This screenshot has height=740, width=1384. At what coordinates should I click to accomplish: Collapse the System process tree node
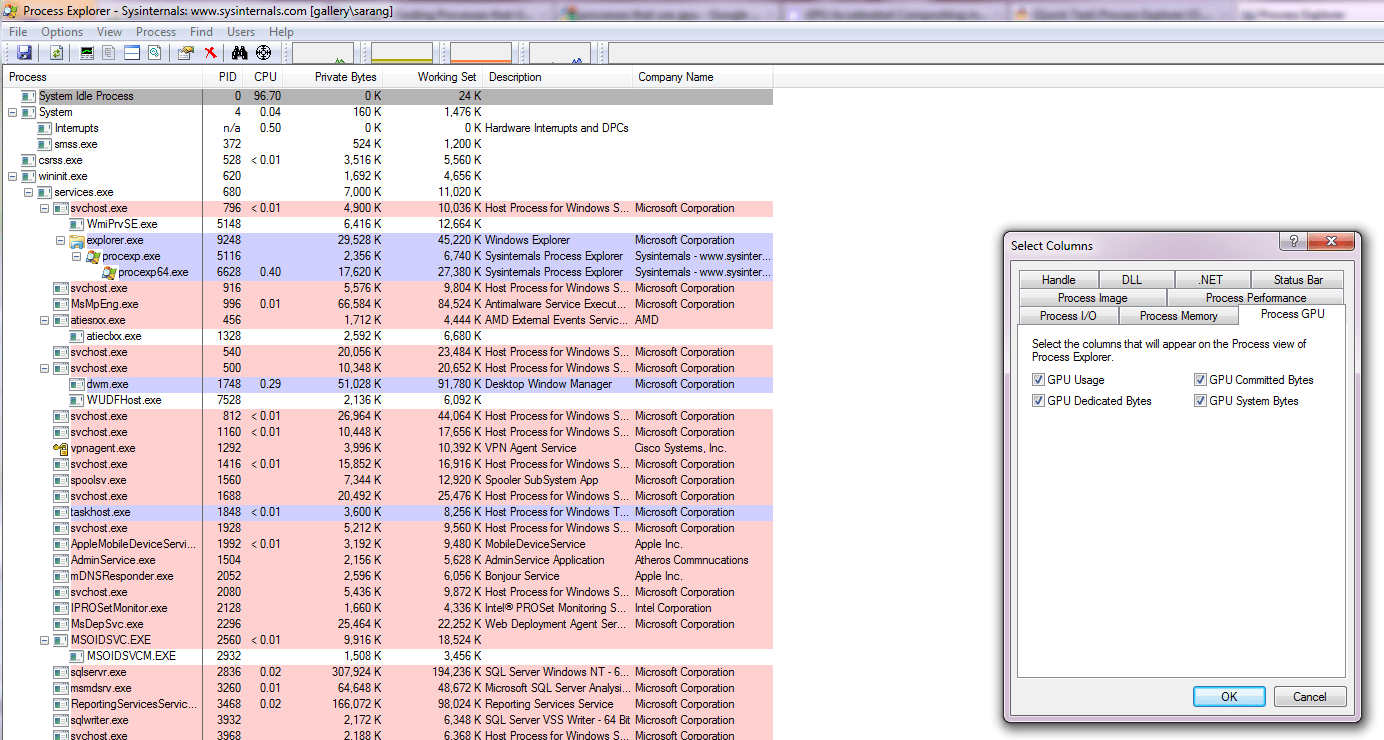pyautogui.click(x=12, y=112)
